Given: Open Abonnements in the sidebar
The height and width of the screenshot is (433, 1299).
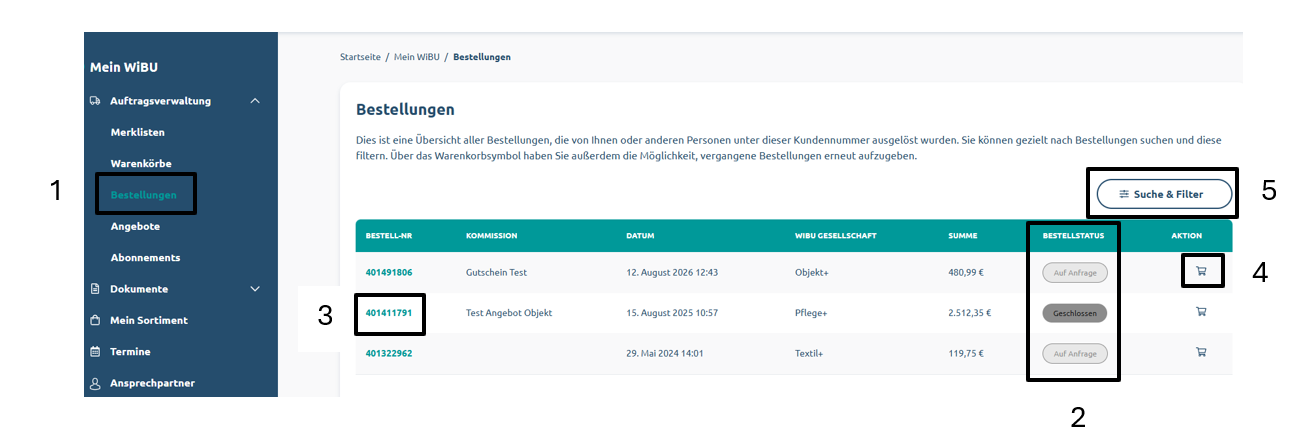Looking at the screenshot, I should 146,257.
